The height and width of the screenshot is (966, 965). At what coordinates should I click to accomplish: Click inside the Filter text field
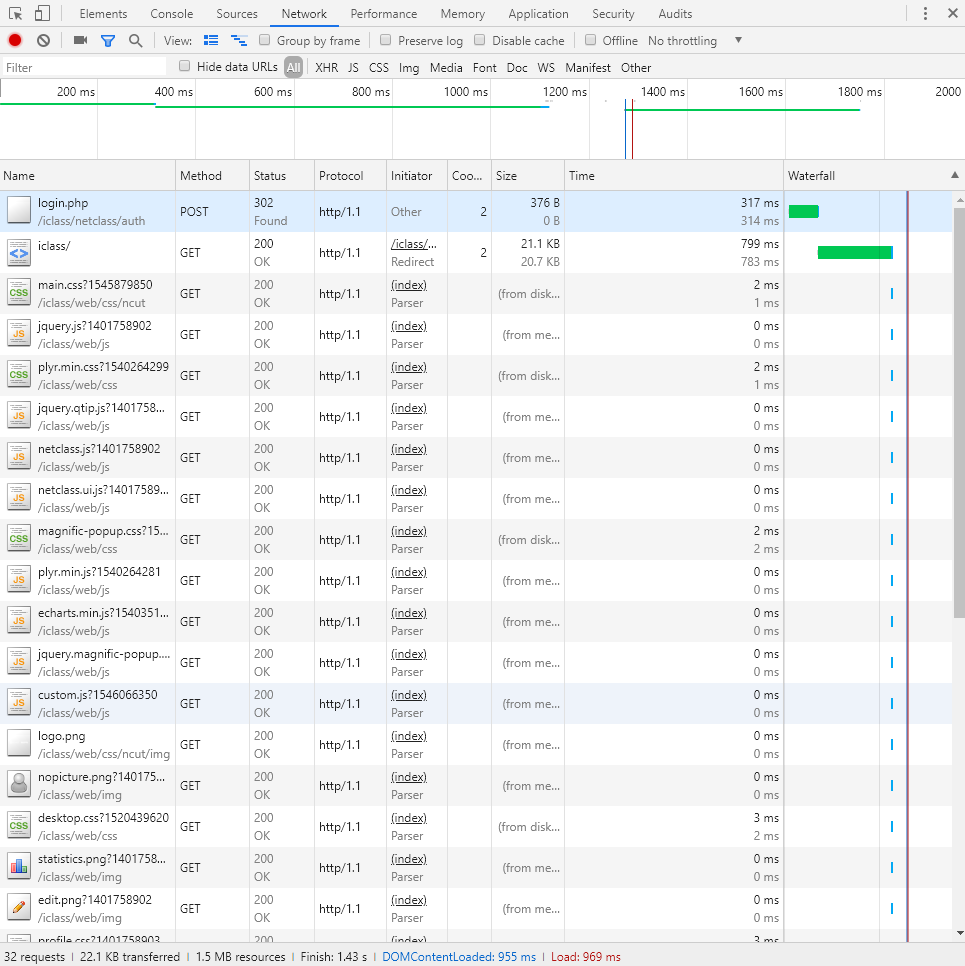[85, 68]
